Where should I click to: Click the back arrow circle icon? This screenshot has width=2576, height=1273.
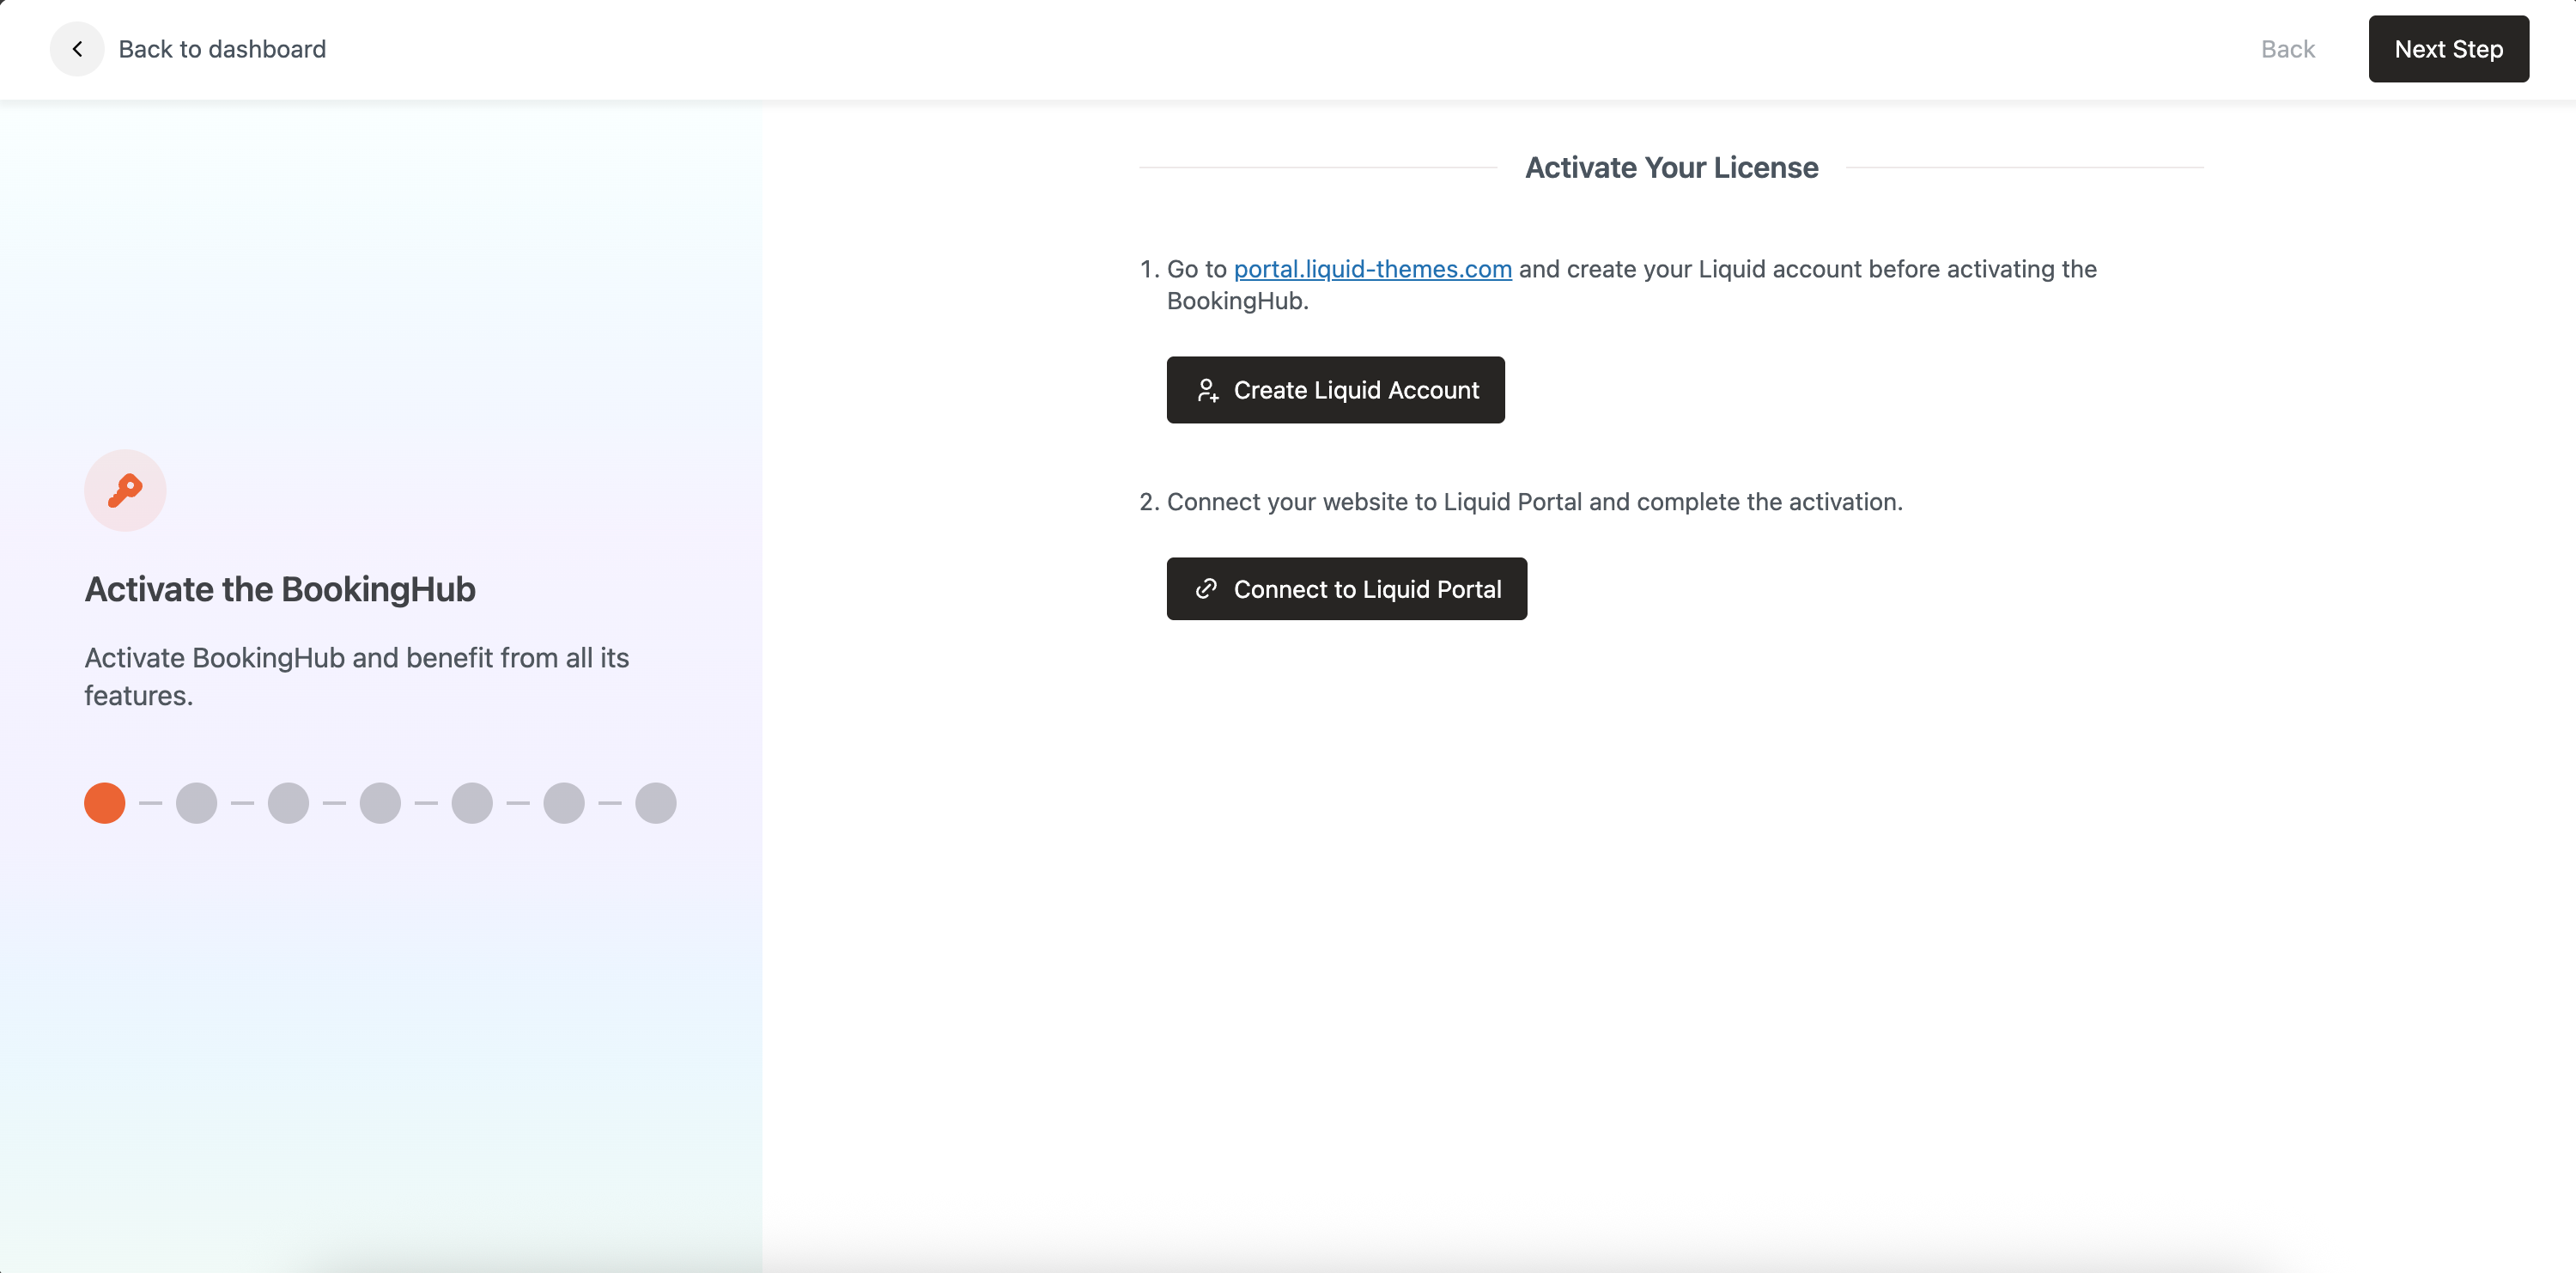click(77, 49)
